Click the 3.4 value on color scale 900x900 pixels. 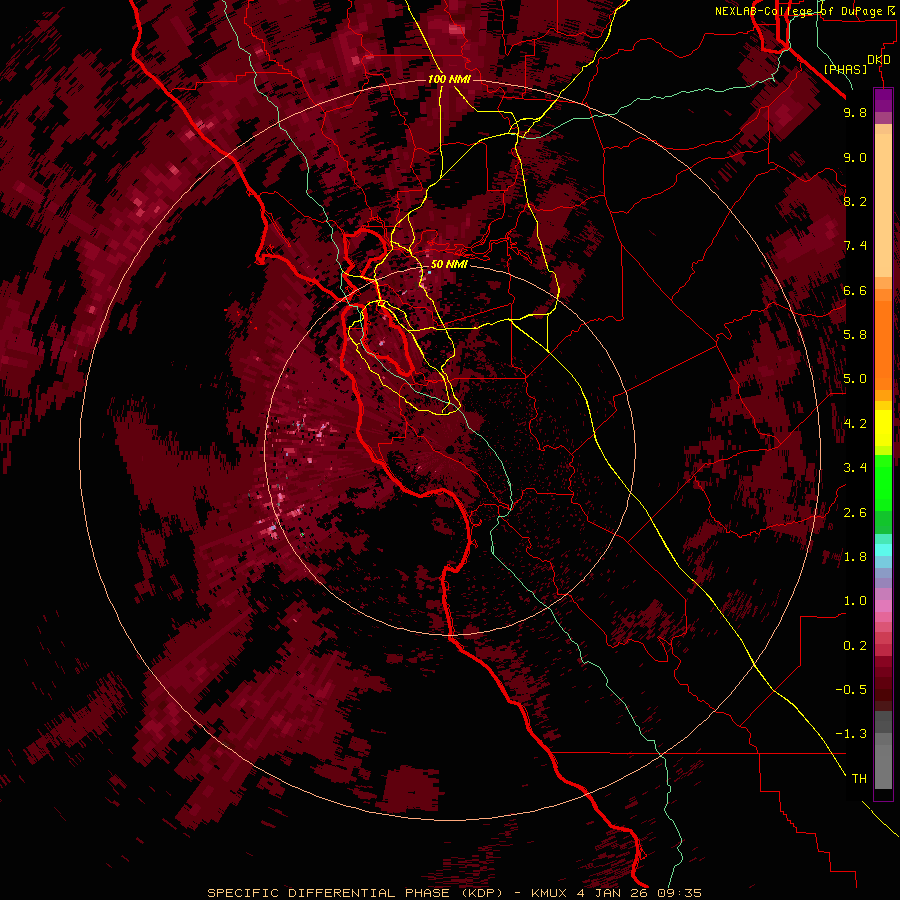point(855,468)
